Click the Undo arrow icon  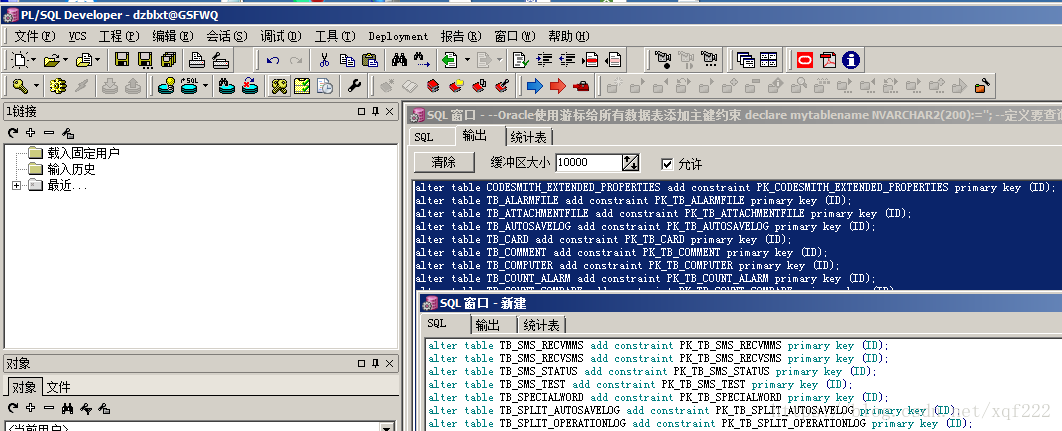(x=273, y=60)
